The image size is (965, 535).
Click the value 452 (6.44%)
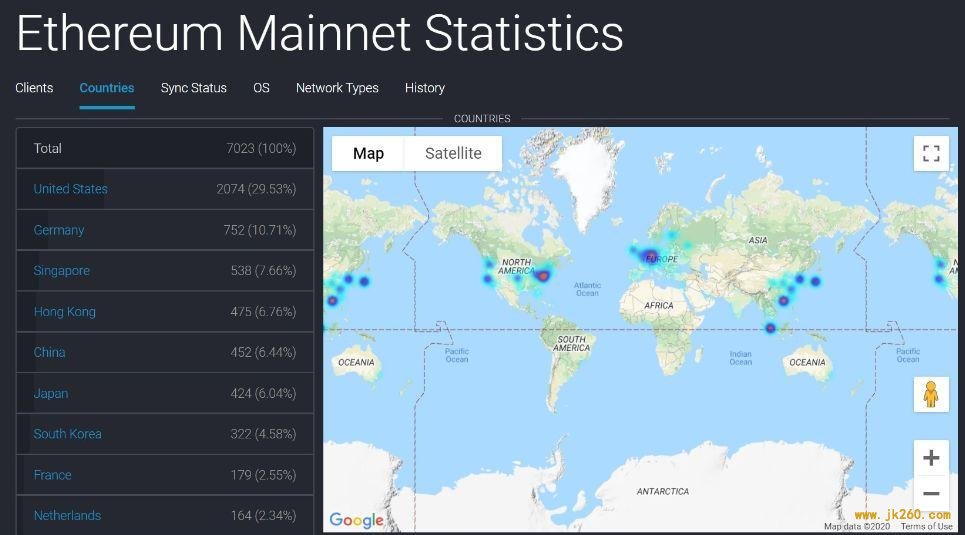point(263,352)
